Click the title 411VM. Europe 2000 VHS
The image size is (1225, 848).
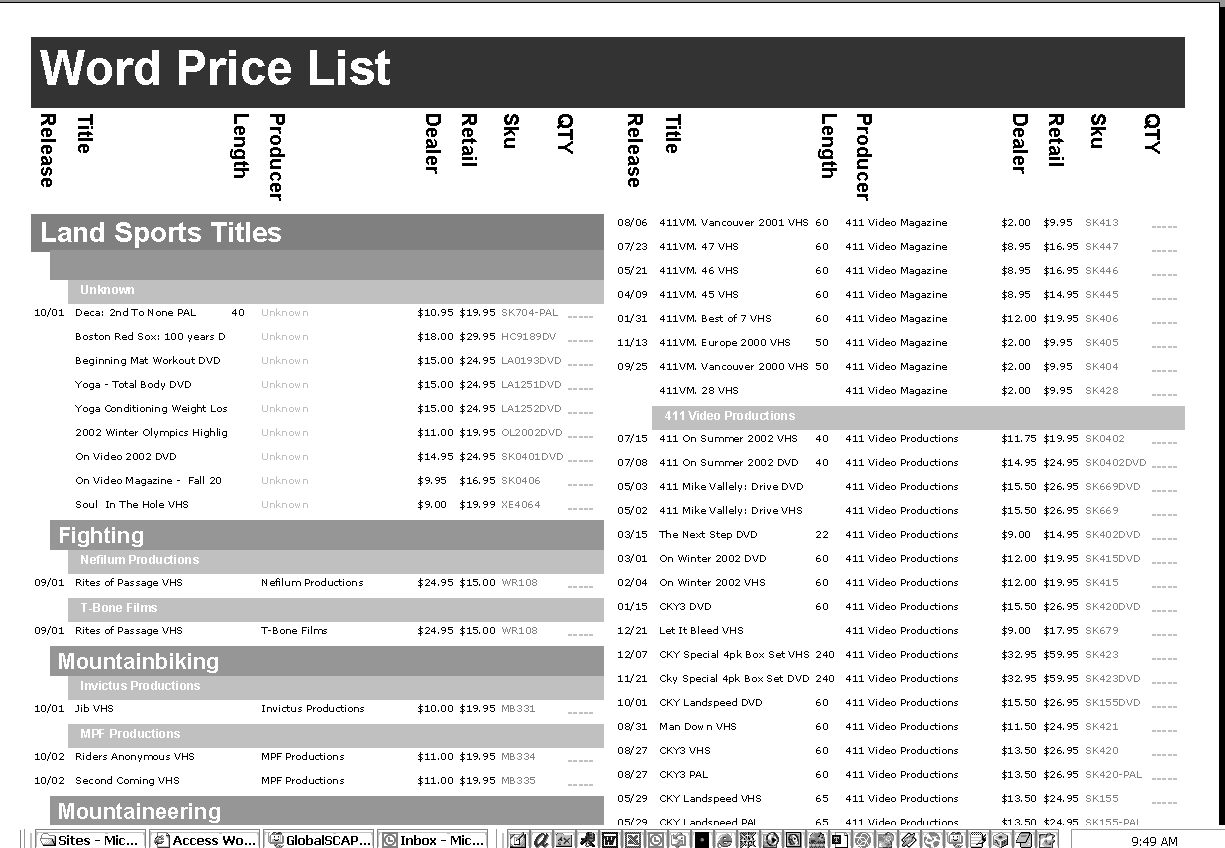pyautogui.click(x=725, y=343)
